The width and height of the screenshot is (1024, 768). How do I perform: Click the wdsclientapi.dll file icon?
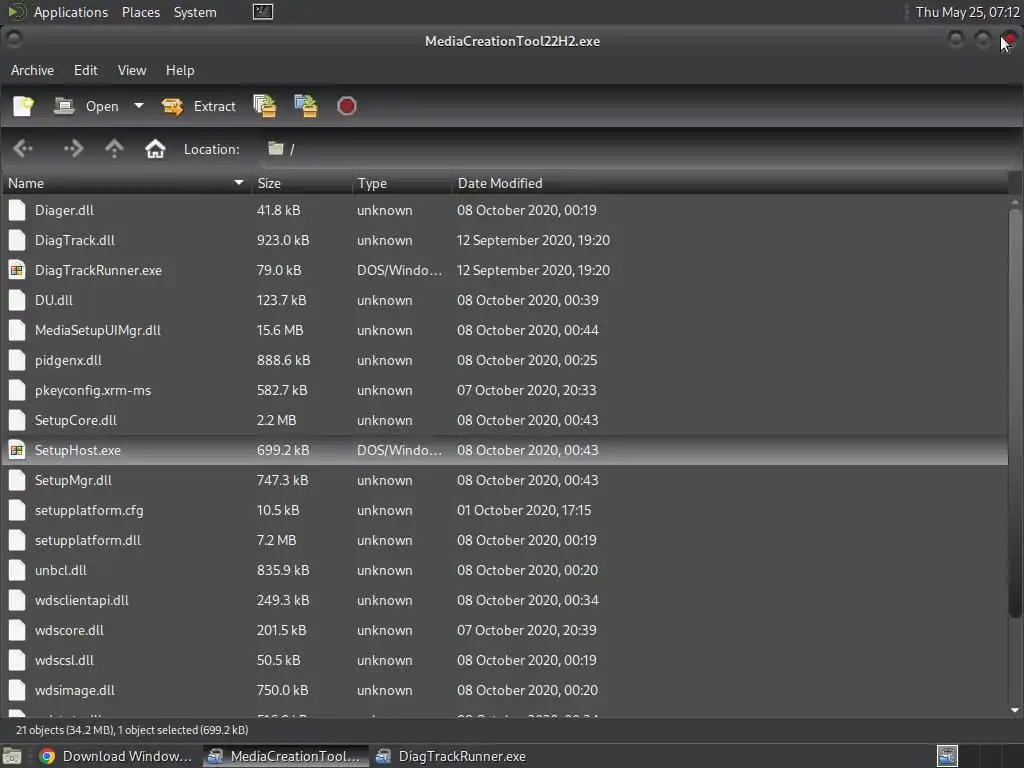click(17, 601)
